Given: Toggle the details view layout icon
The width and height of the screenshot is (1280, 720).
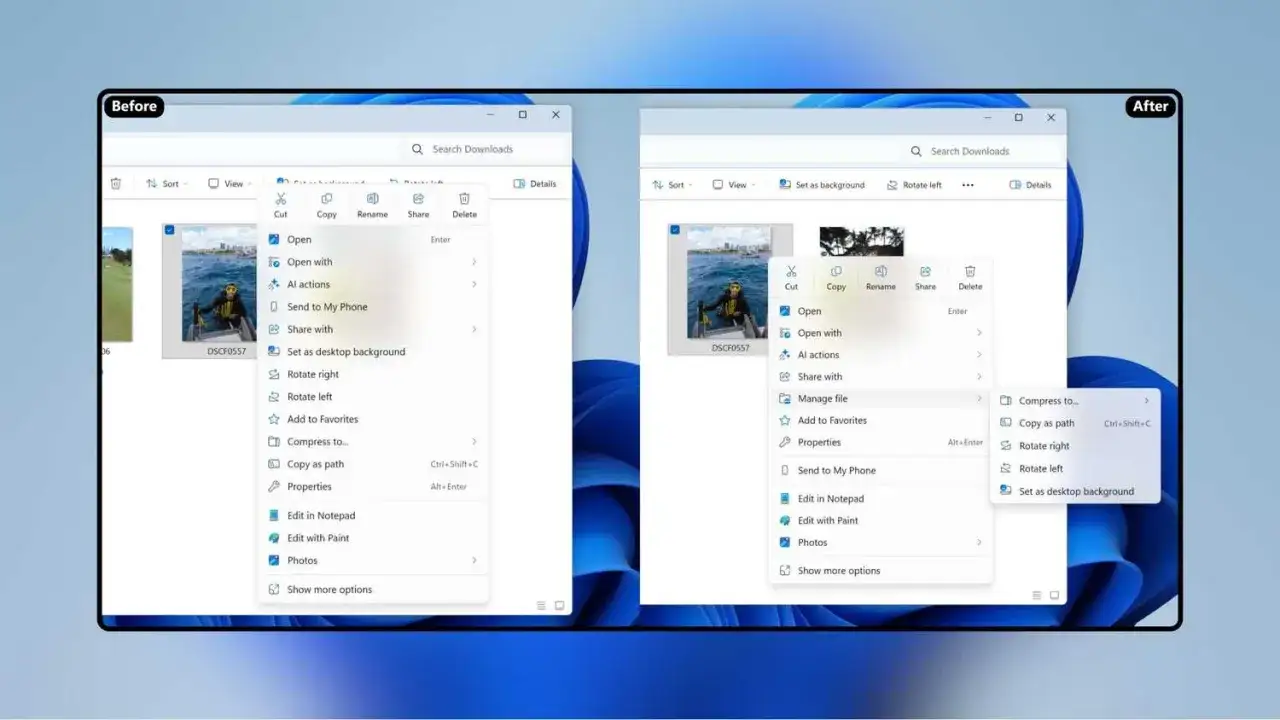Looking at the screenshot, I should [1035, 594].
